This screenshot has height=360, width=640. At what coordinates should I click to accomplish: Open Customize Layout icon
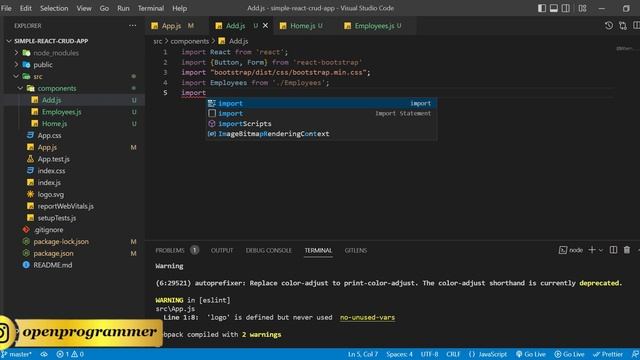click(x=582, y=8)
